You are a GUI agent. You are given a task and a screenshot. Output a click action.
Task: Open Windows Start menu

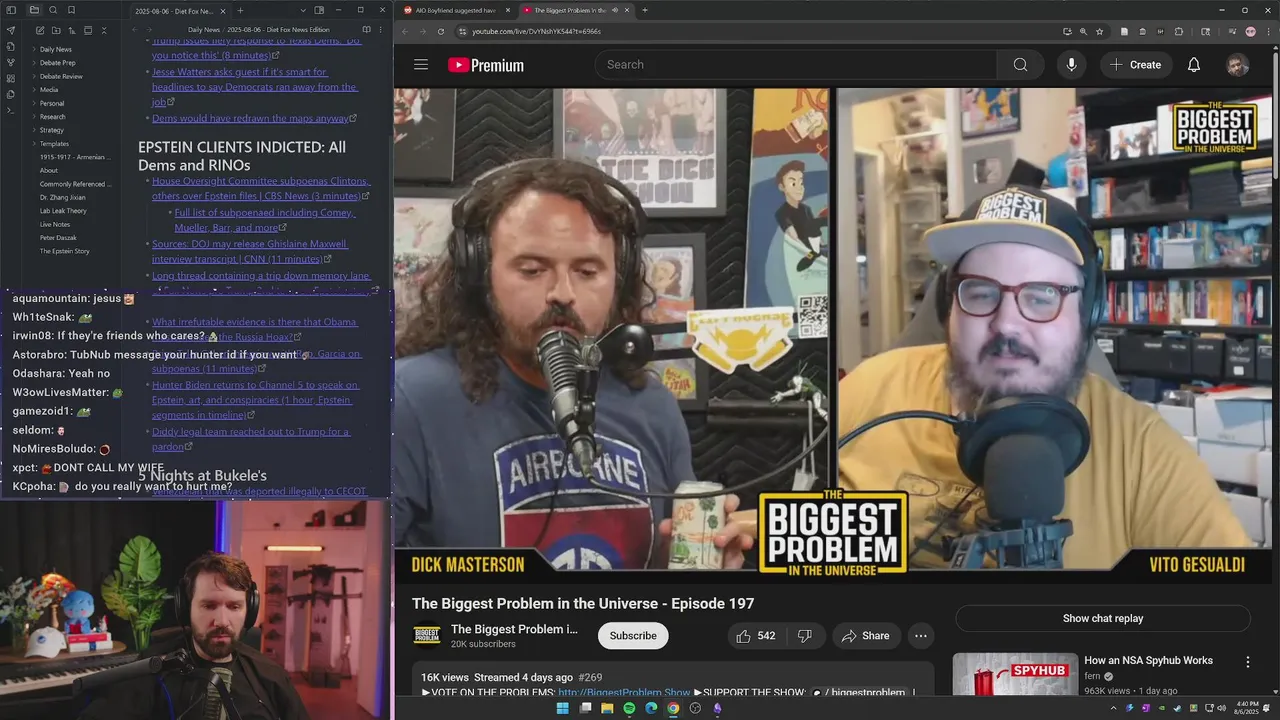coord(562,708)
